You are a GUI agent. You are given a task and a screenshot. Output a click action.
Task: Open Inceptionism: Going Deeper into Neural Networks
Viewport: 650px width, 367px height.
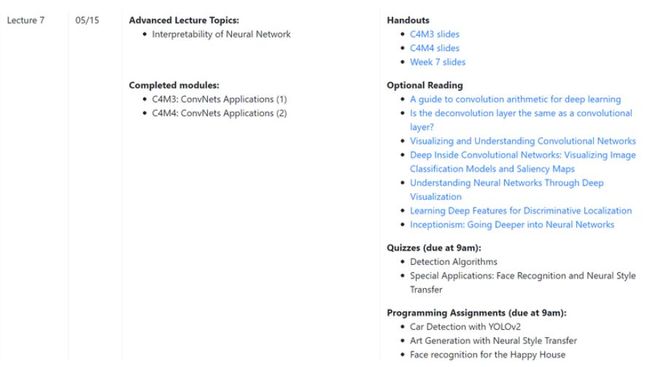click(512, 225)
